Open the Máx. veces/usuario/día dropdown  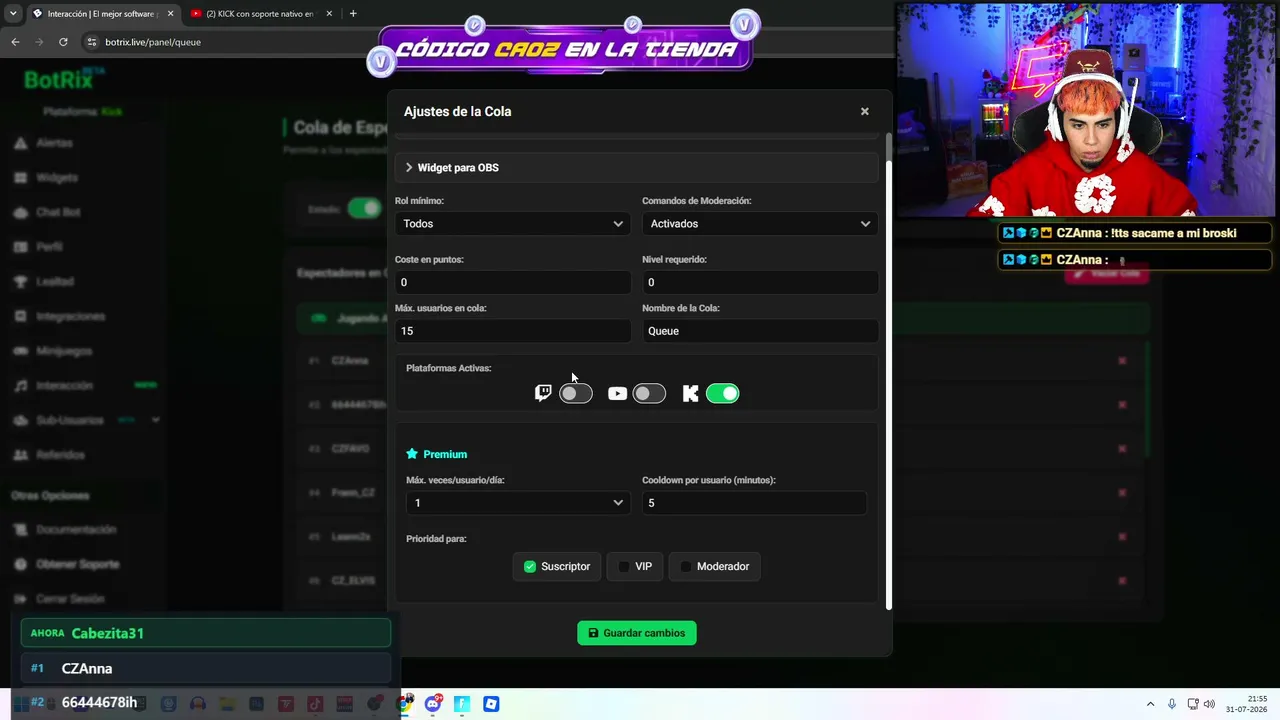(517, 503)
